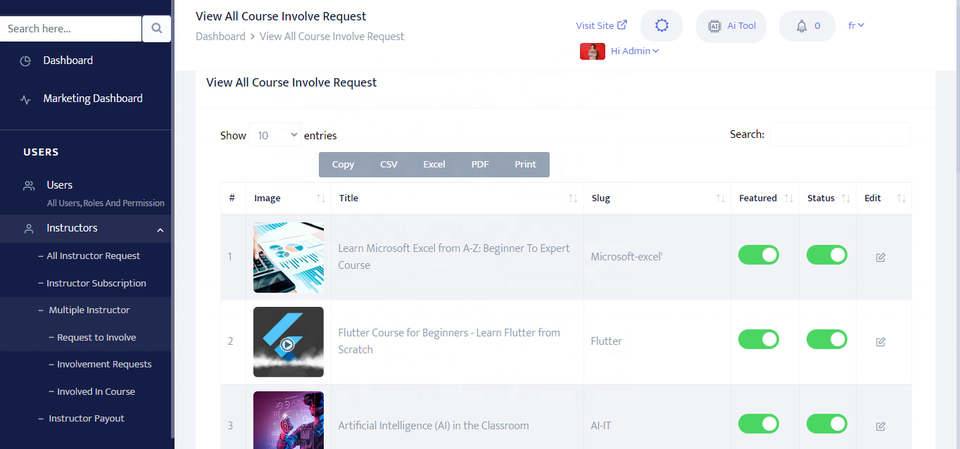Click edit icon for Artificial Intelligence course

click(x=880, y=426)
